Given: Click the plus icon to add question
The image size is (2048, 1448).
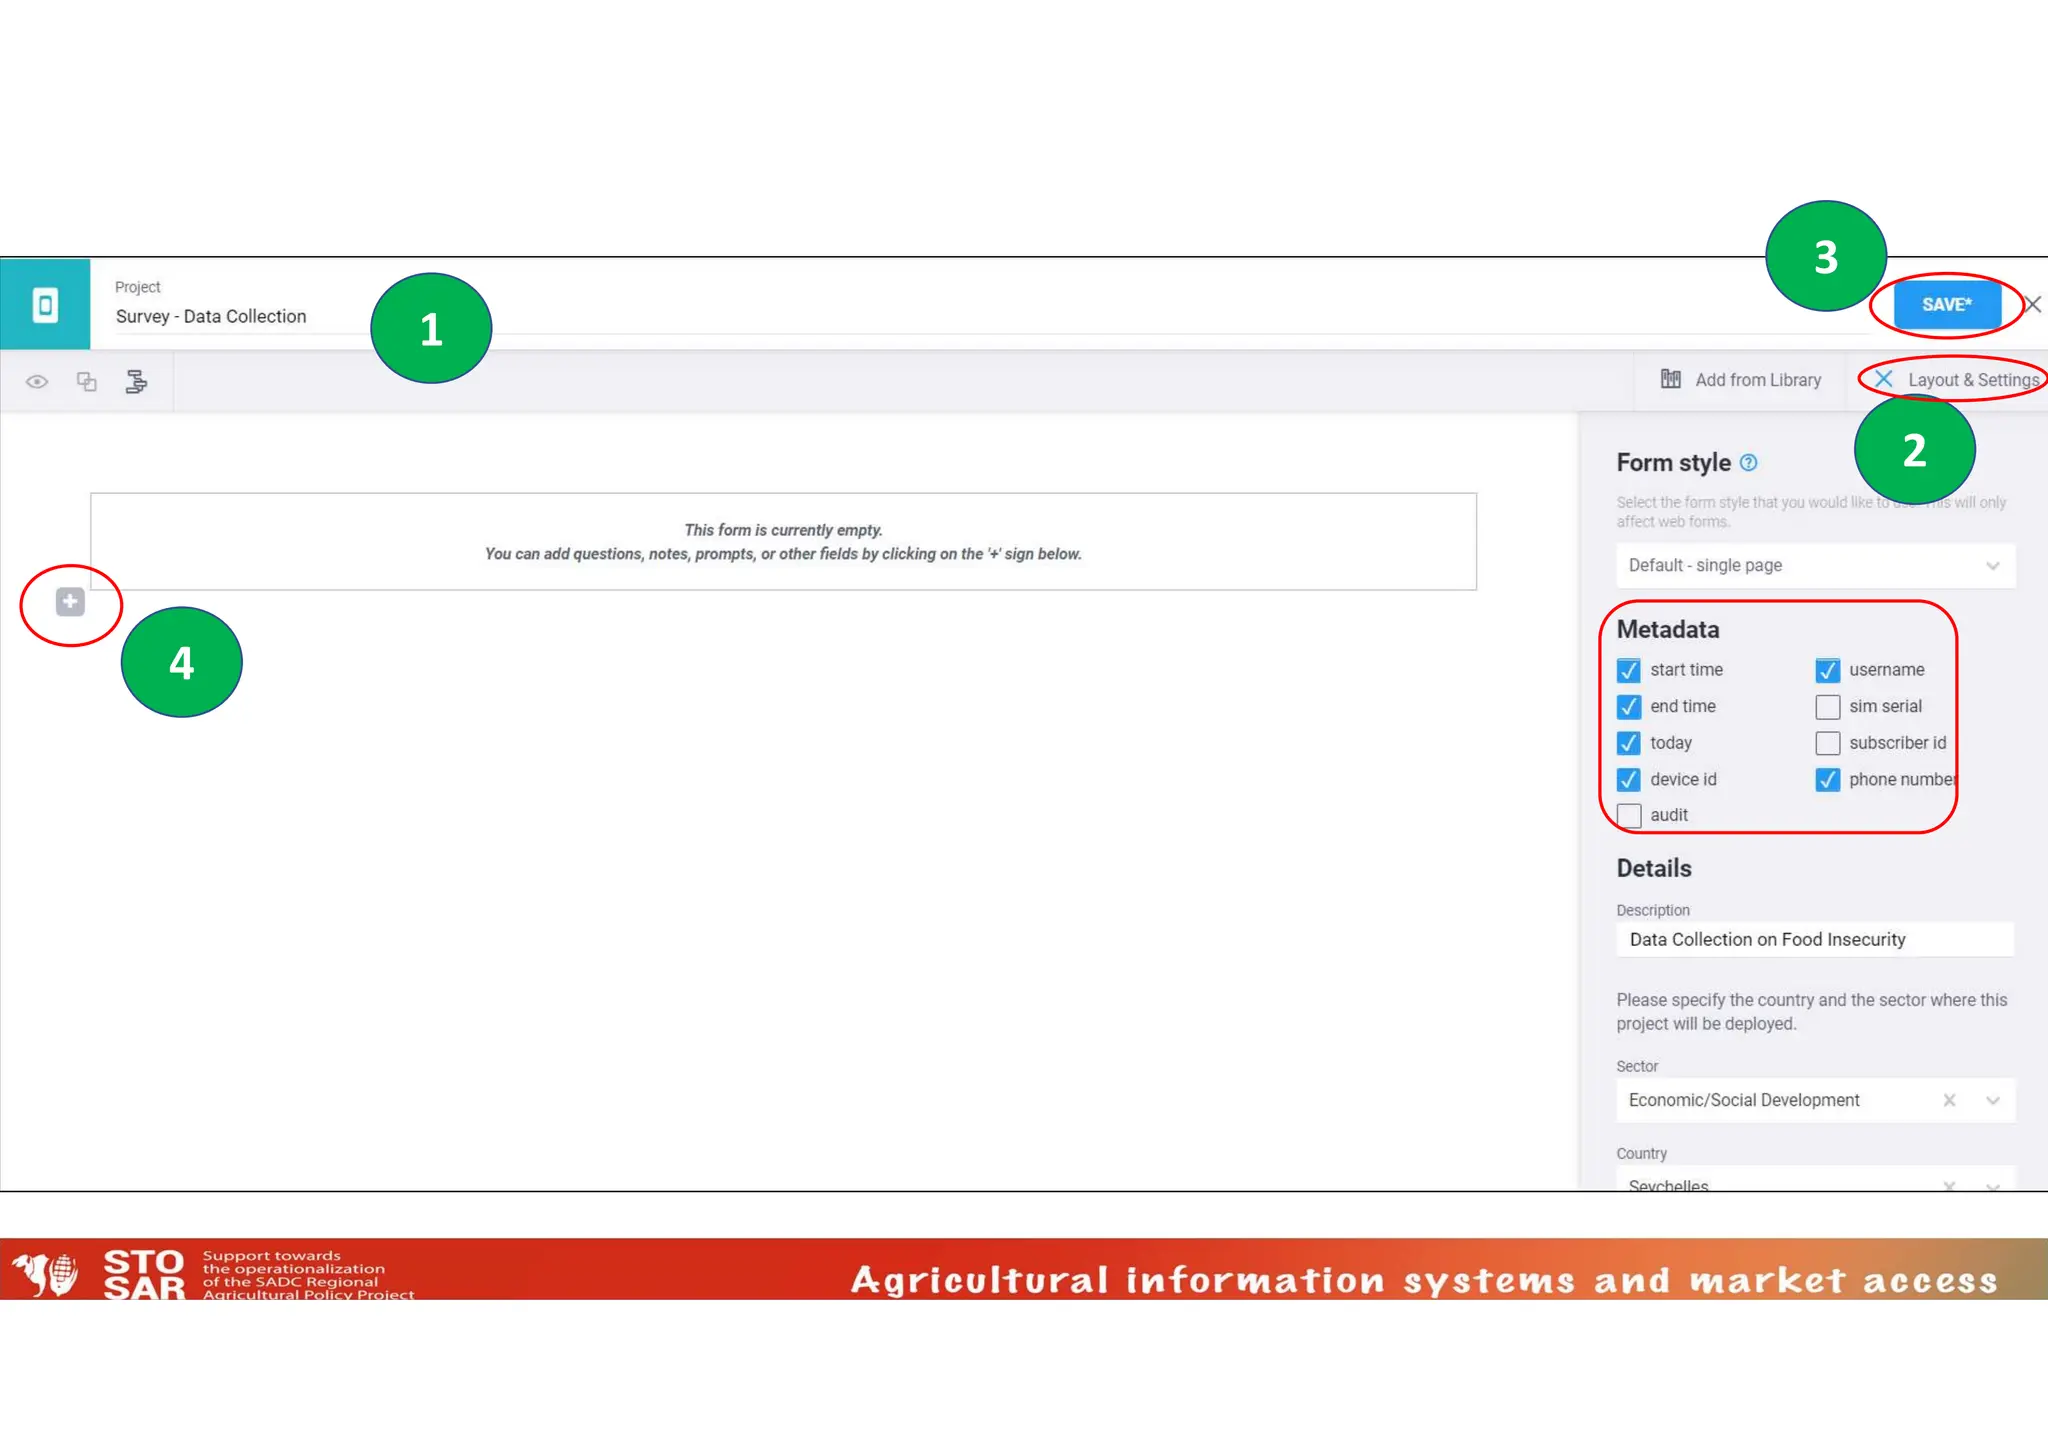Looking at the screenshot, I should (70, 601).
